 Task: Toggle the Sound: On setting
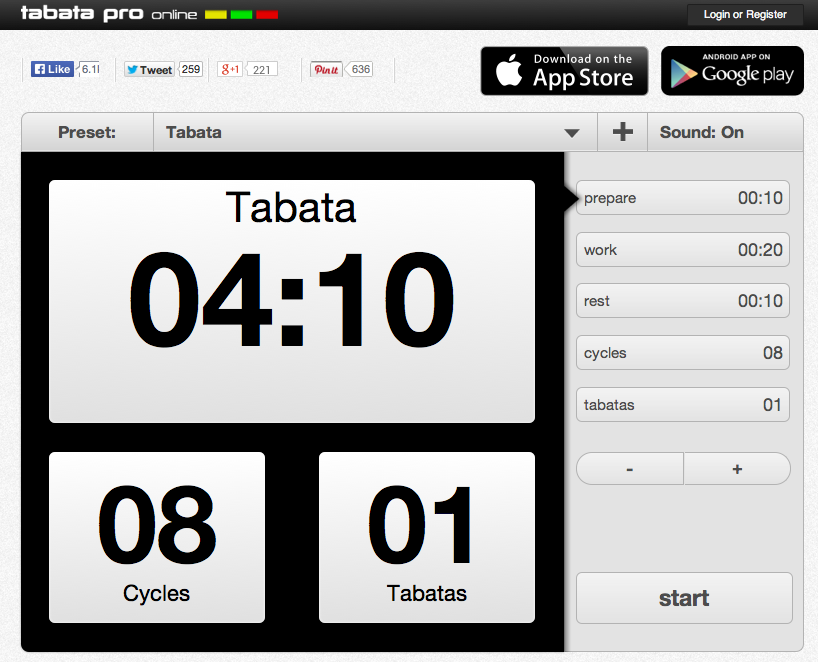point(702,132)
